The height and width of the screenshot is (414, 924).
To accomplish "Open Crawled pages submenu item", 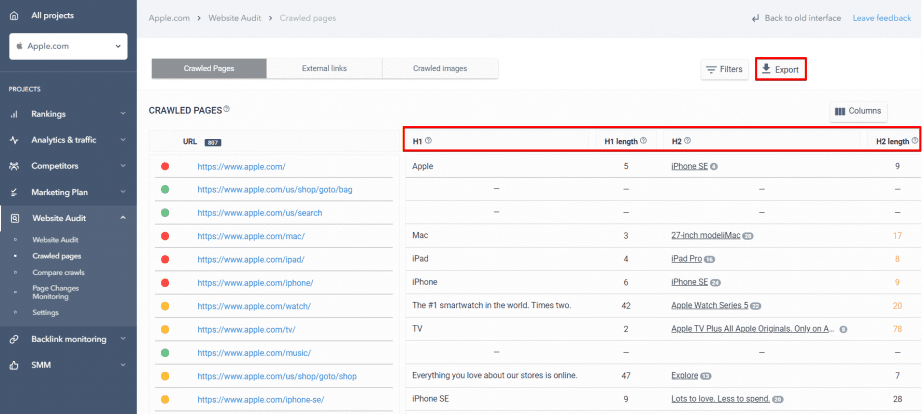I will pos(57,256).
